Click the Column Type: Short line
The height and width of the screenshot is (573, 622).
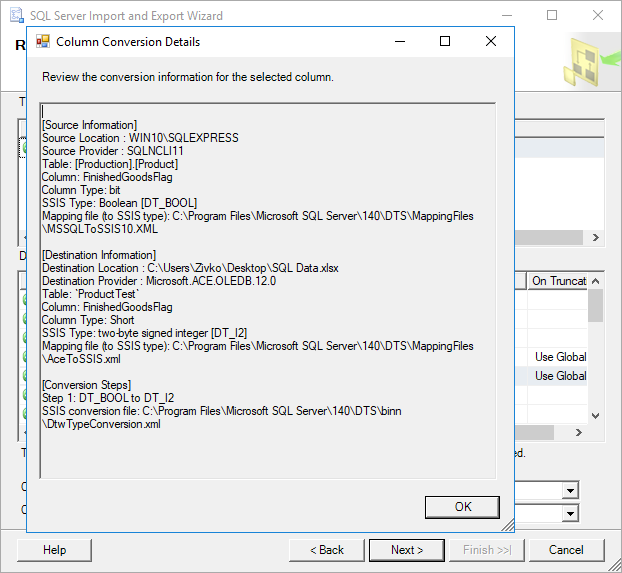88,320
